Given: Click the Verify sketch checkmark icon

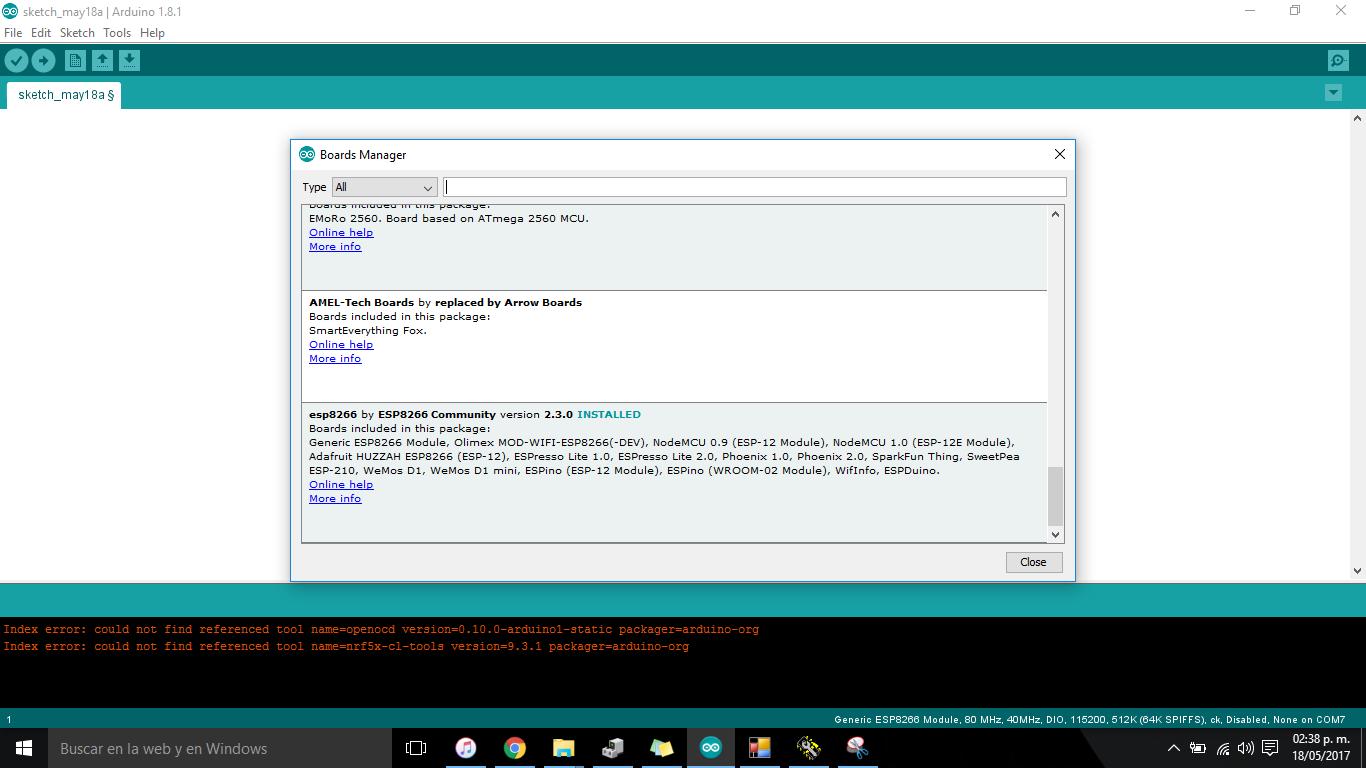Looking at the screenshot, I should click(15, 61).
